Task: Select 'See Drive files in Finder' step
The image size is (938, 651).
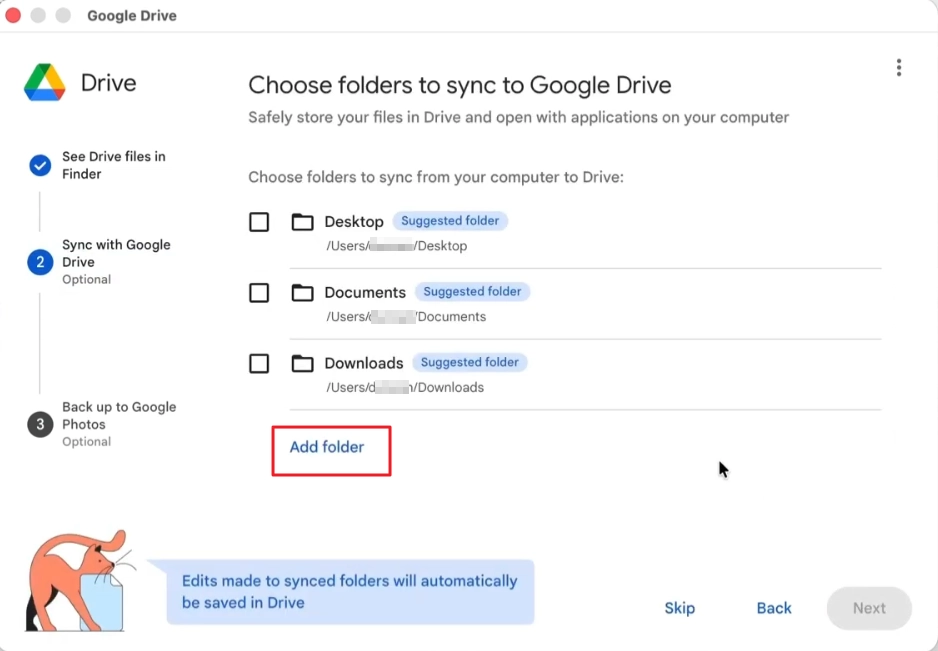Action: coord(114,165)
